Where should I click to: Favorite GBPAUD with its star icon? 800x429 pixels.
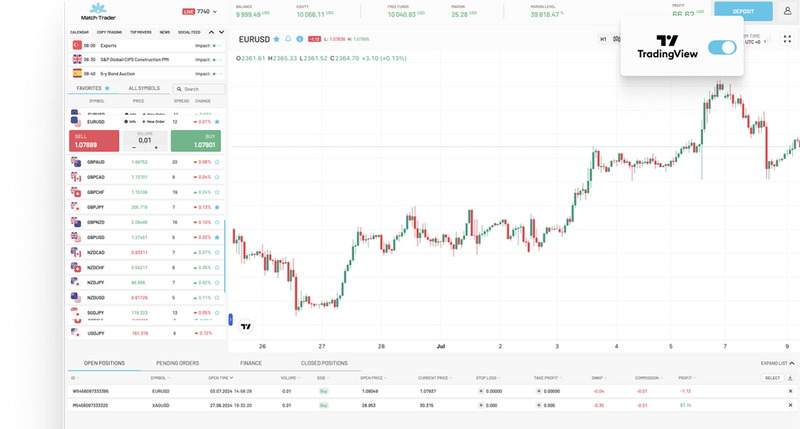coord(217,161)
